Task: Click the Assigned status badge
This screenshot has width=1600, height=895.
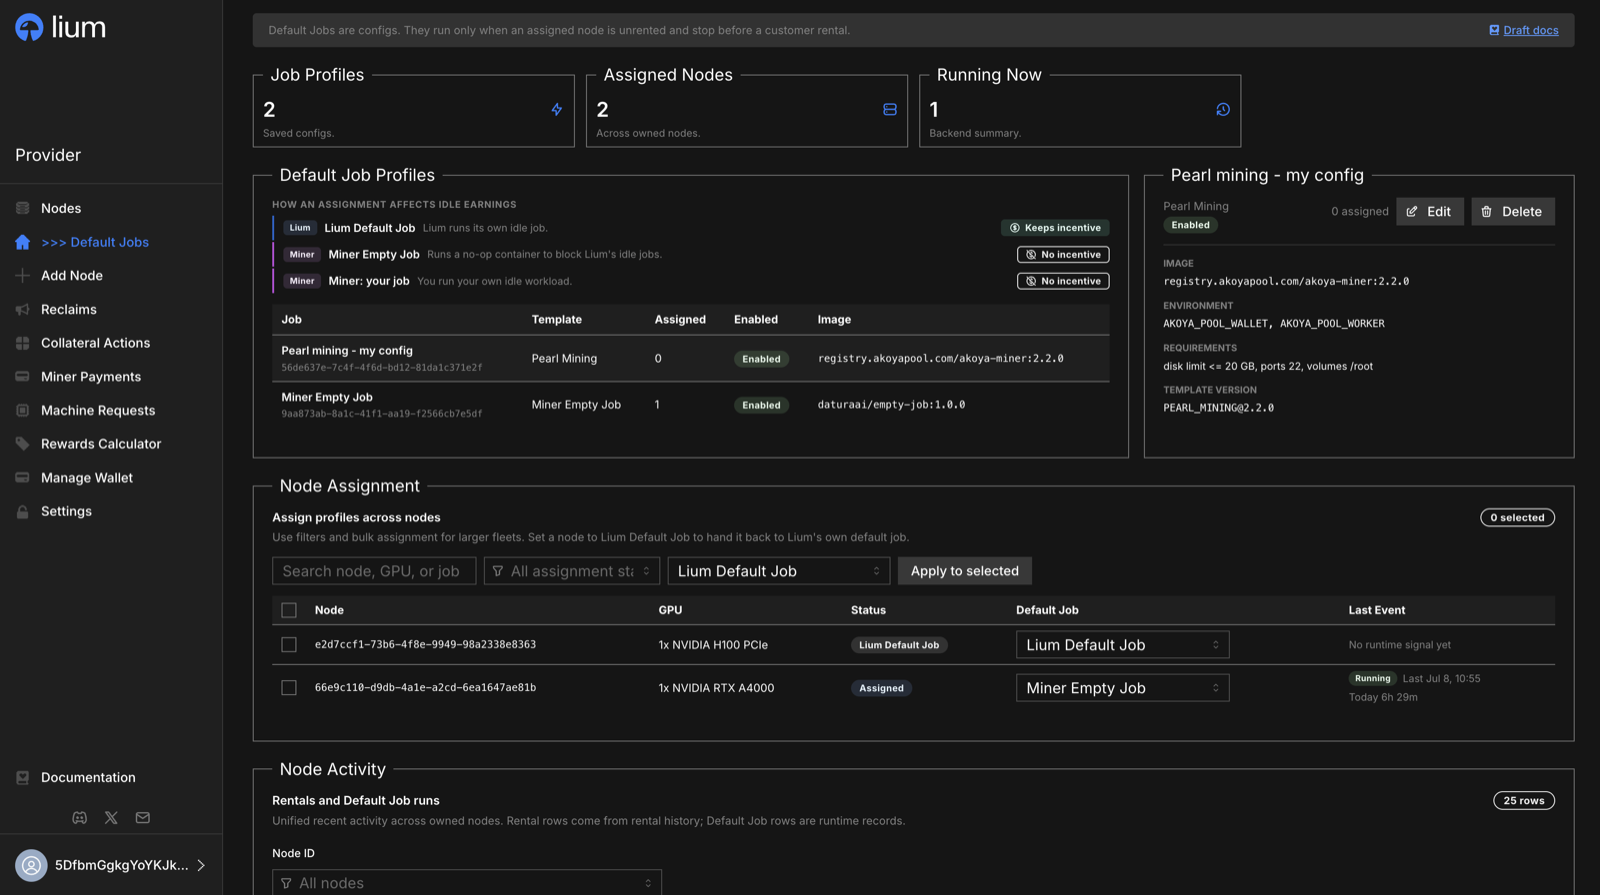Action: click(881, 688)
